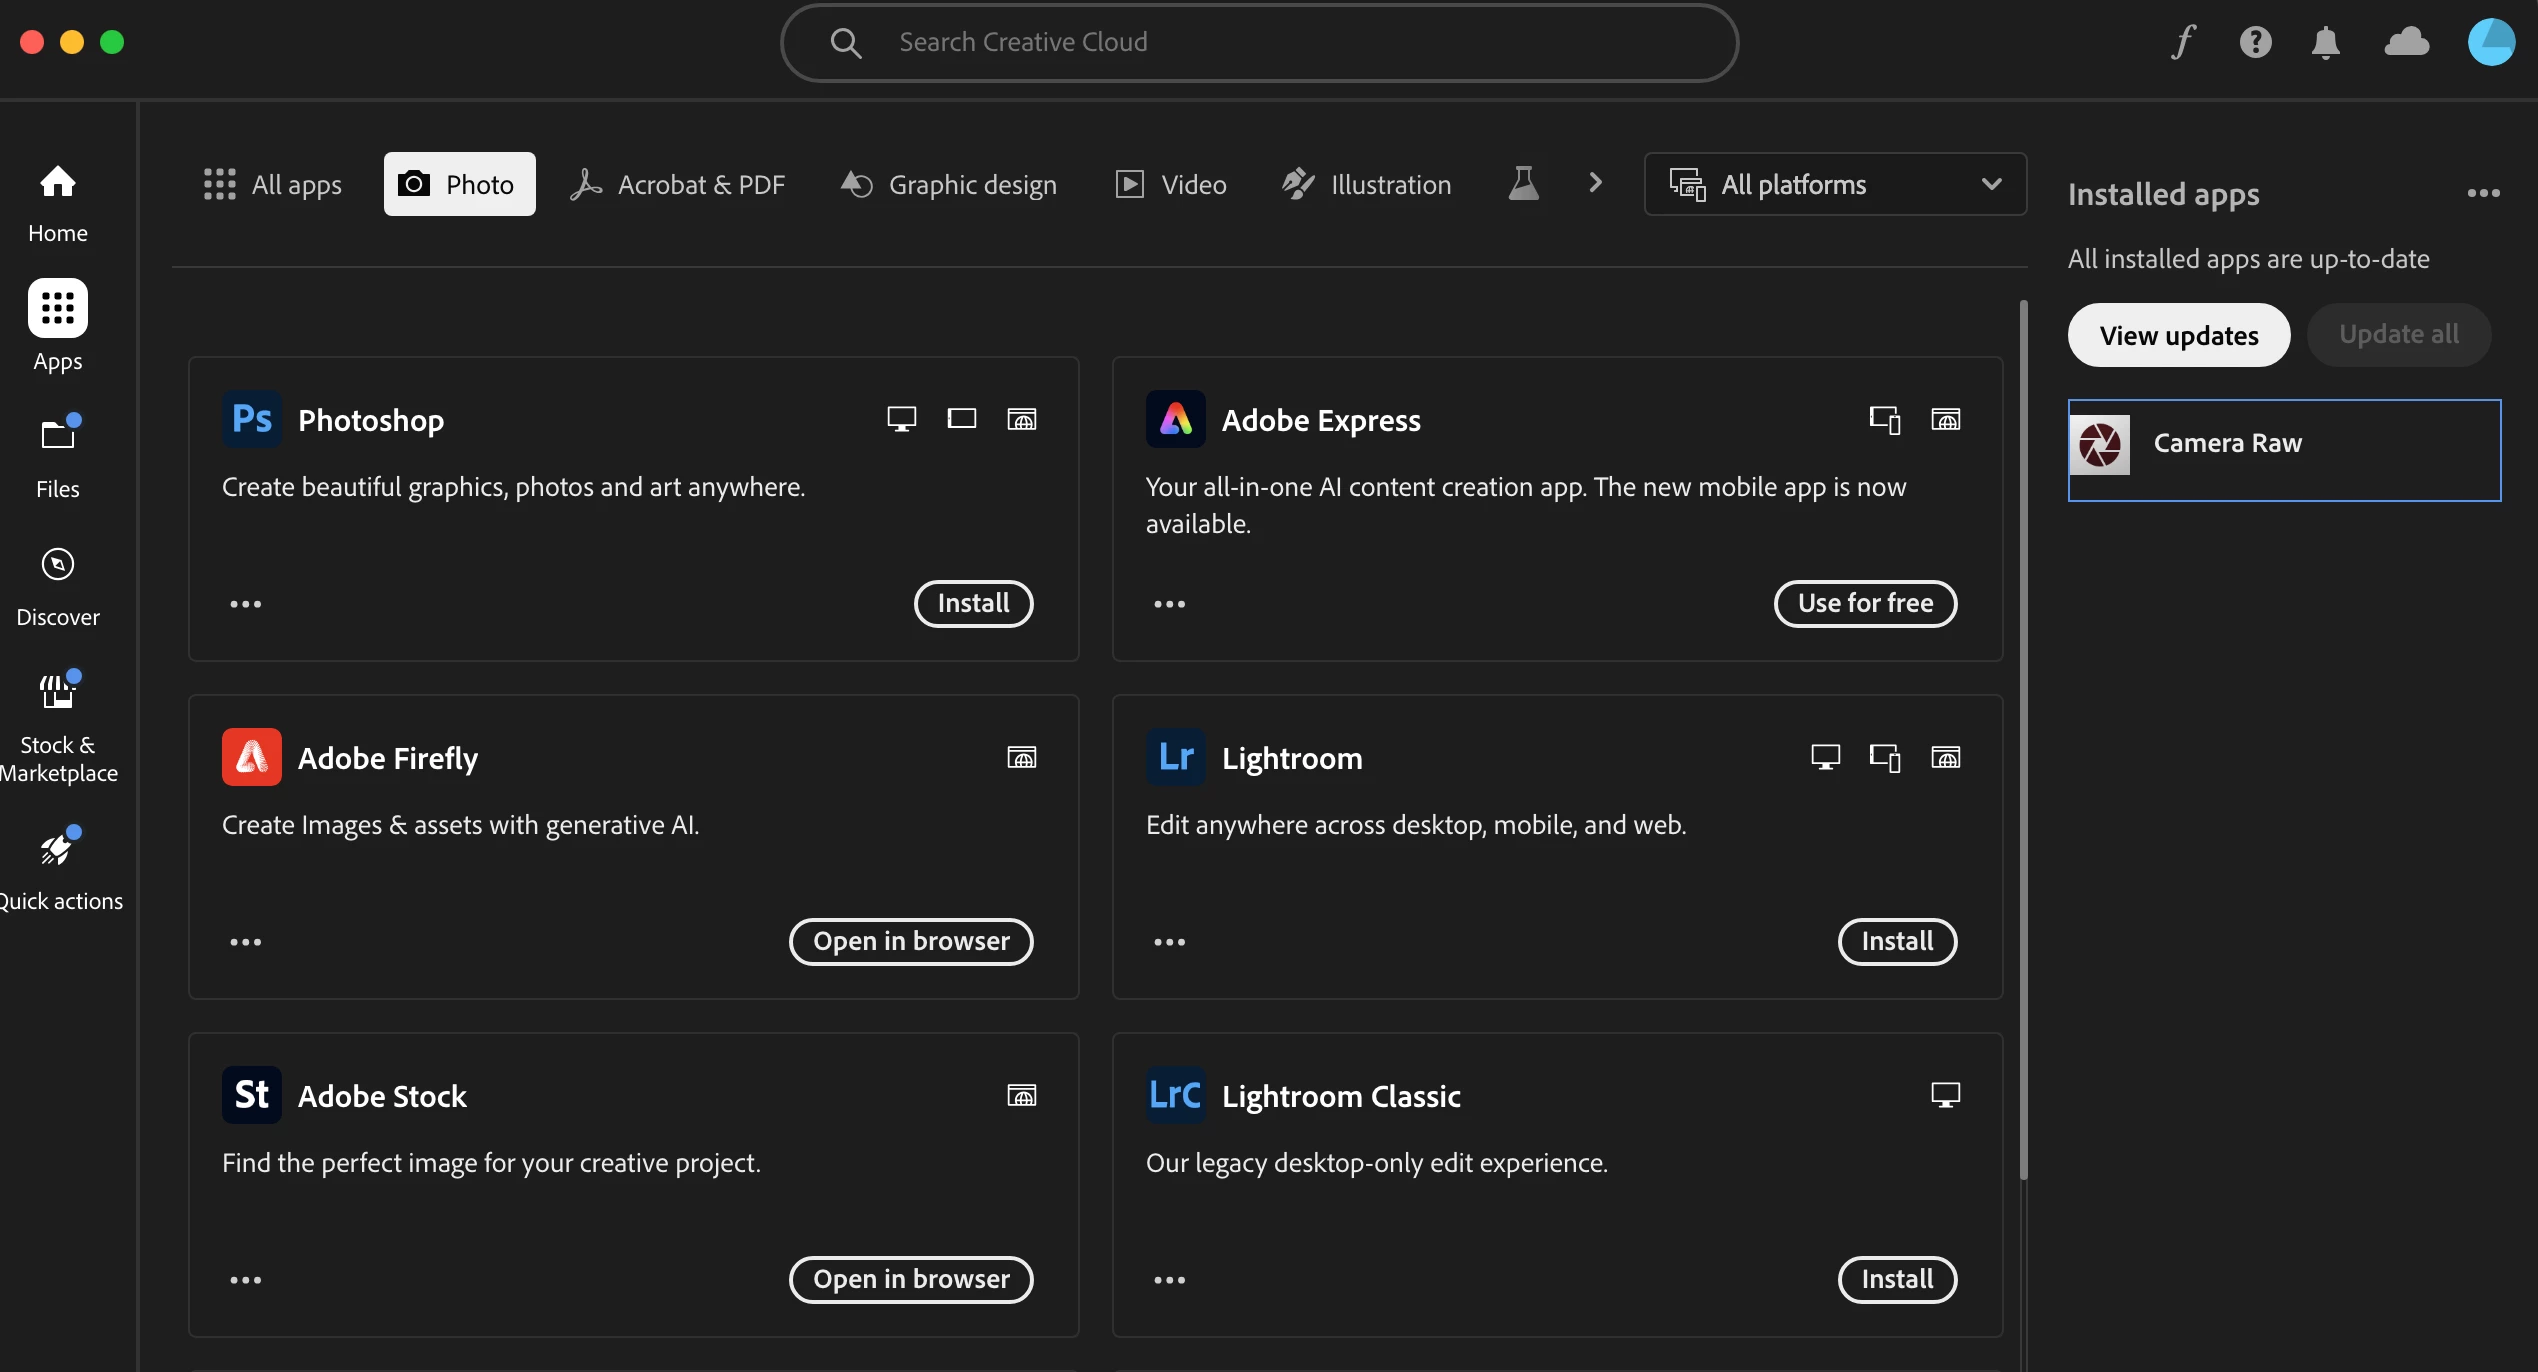Viewport: 2538px width, 1372px height.
Task: Click the help question mark icon
Action: 2255,42
